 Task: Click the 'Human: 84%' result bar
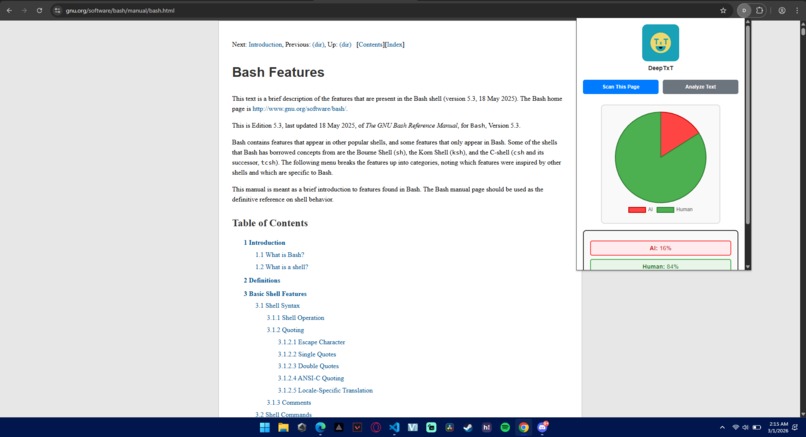point(660,265)
